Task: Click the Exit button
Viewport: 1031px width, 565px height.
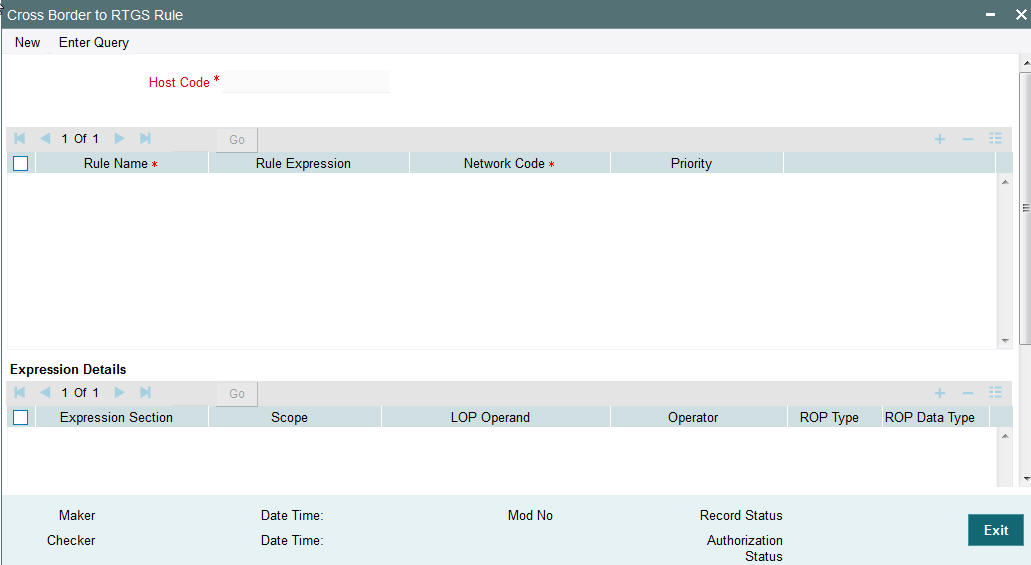Action: pos(995,530)
